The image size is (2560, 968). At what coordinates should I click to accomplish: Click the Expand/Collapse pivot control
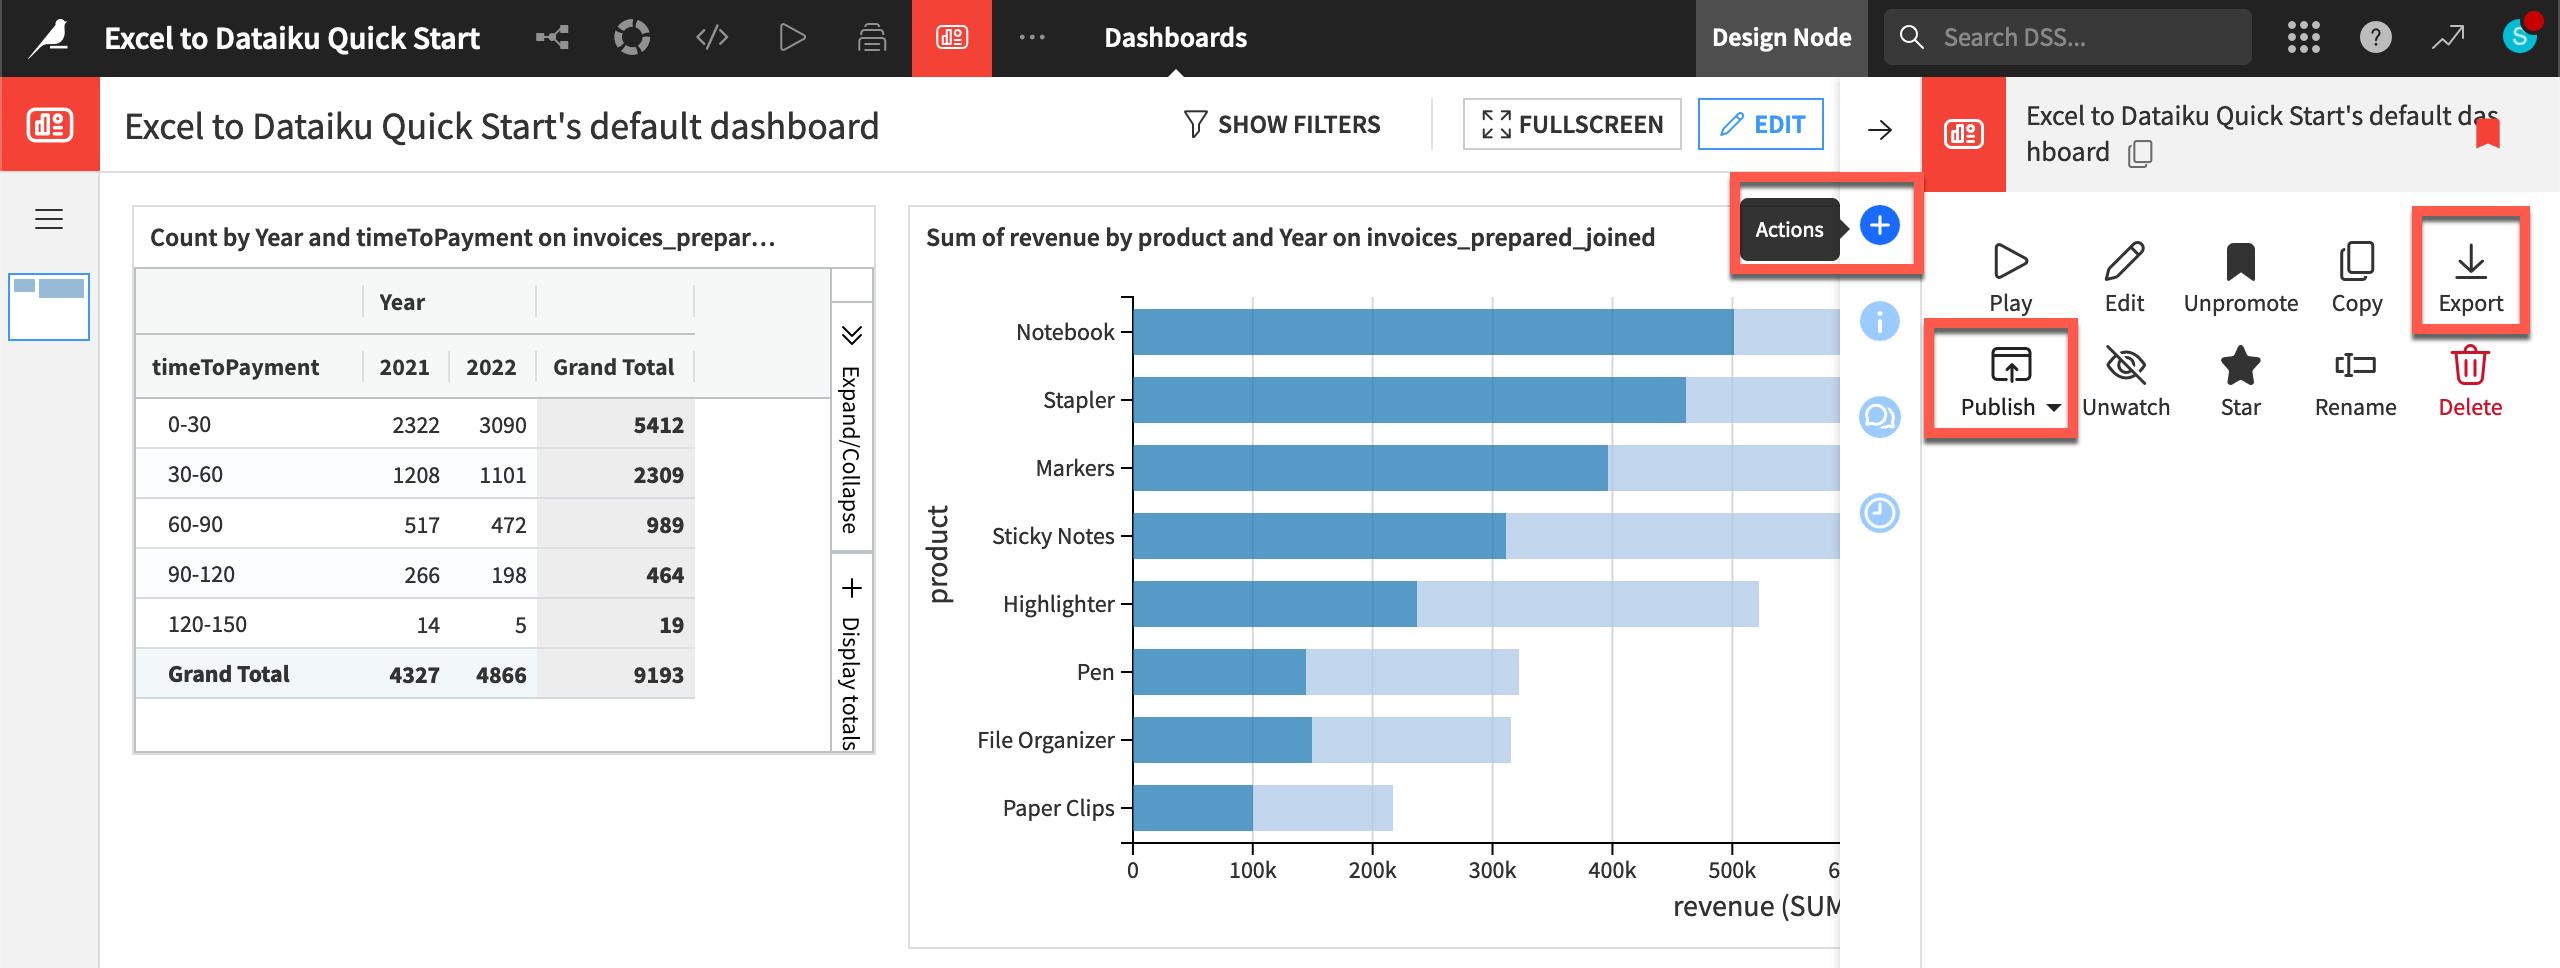[x=852, y=427]
